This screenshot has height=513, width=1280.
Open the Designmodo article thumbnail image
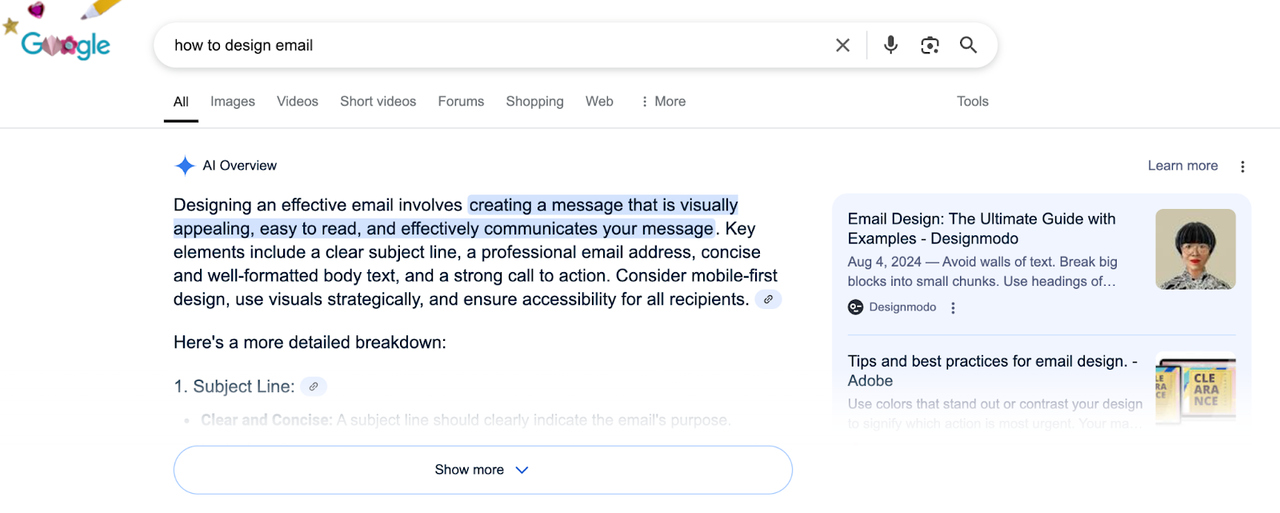point(1195,249)
